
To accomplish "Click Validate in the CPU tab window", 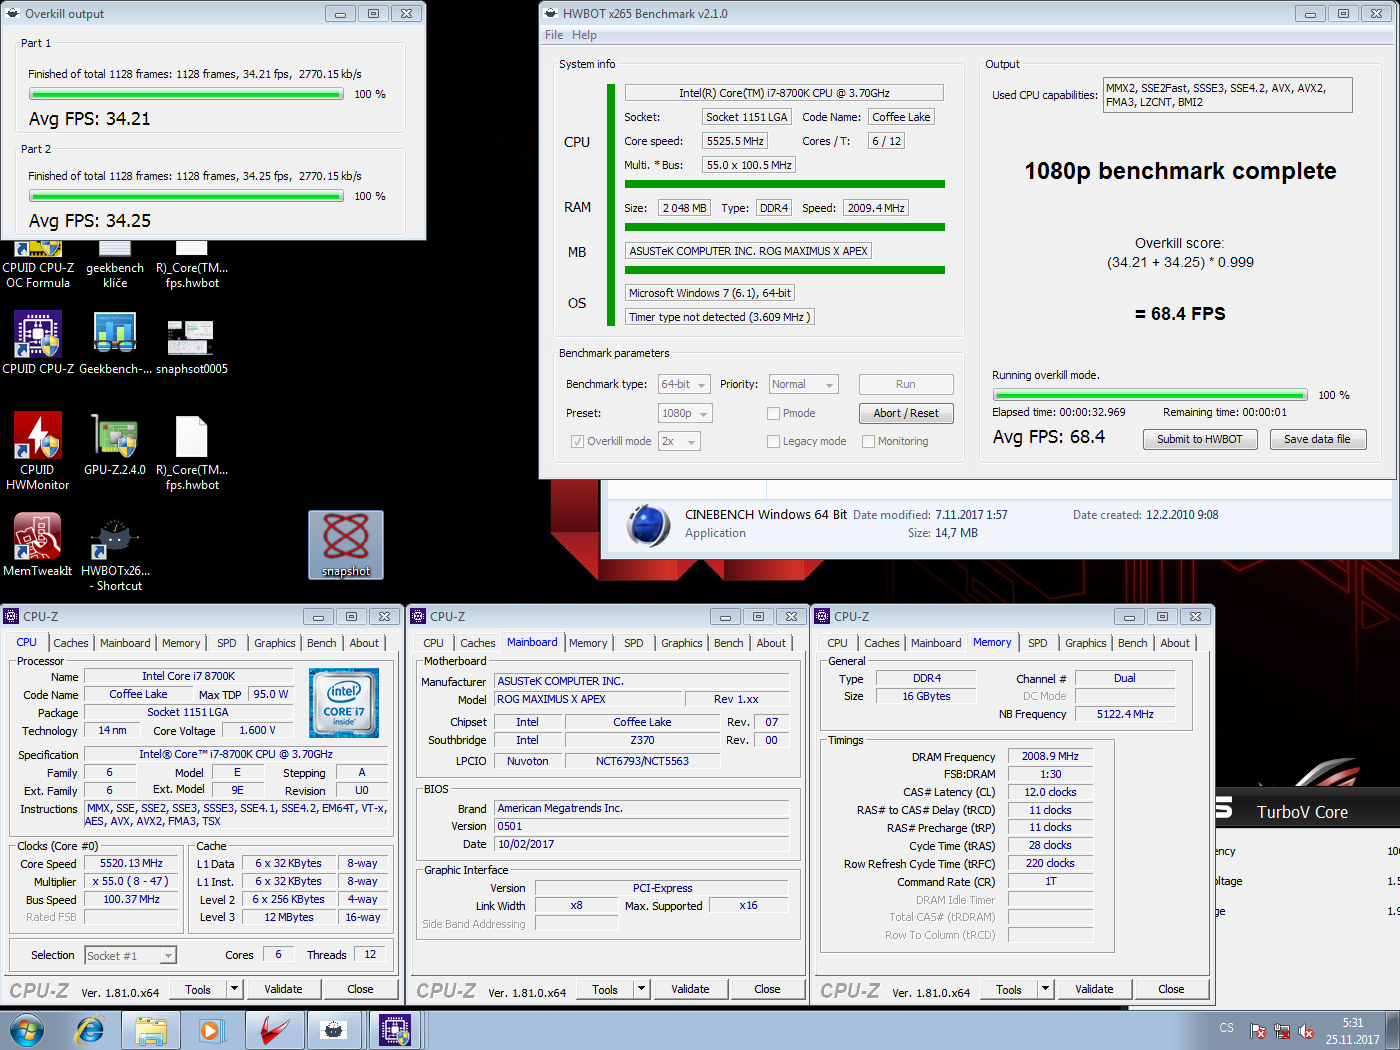I will click(283, 989).
